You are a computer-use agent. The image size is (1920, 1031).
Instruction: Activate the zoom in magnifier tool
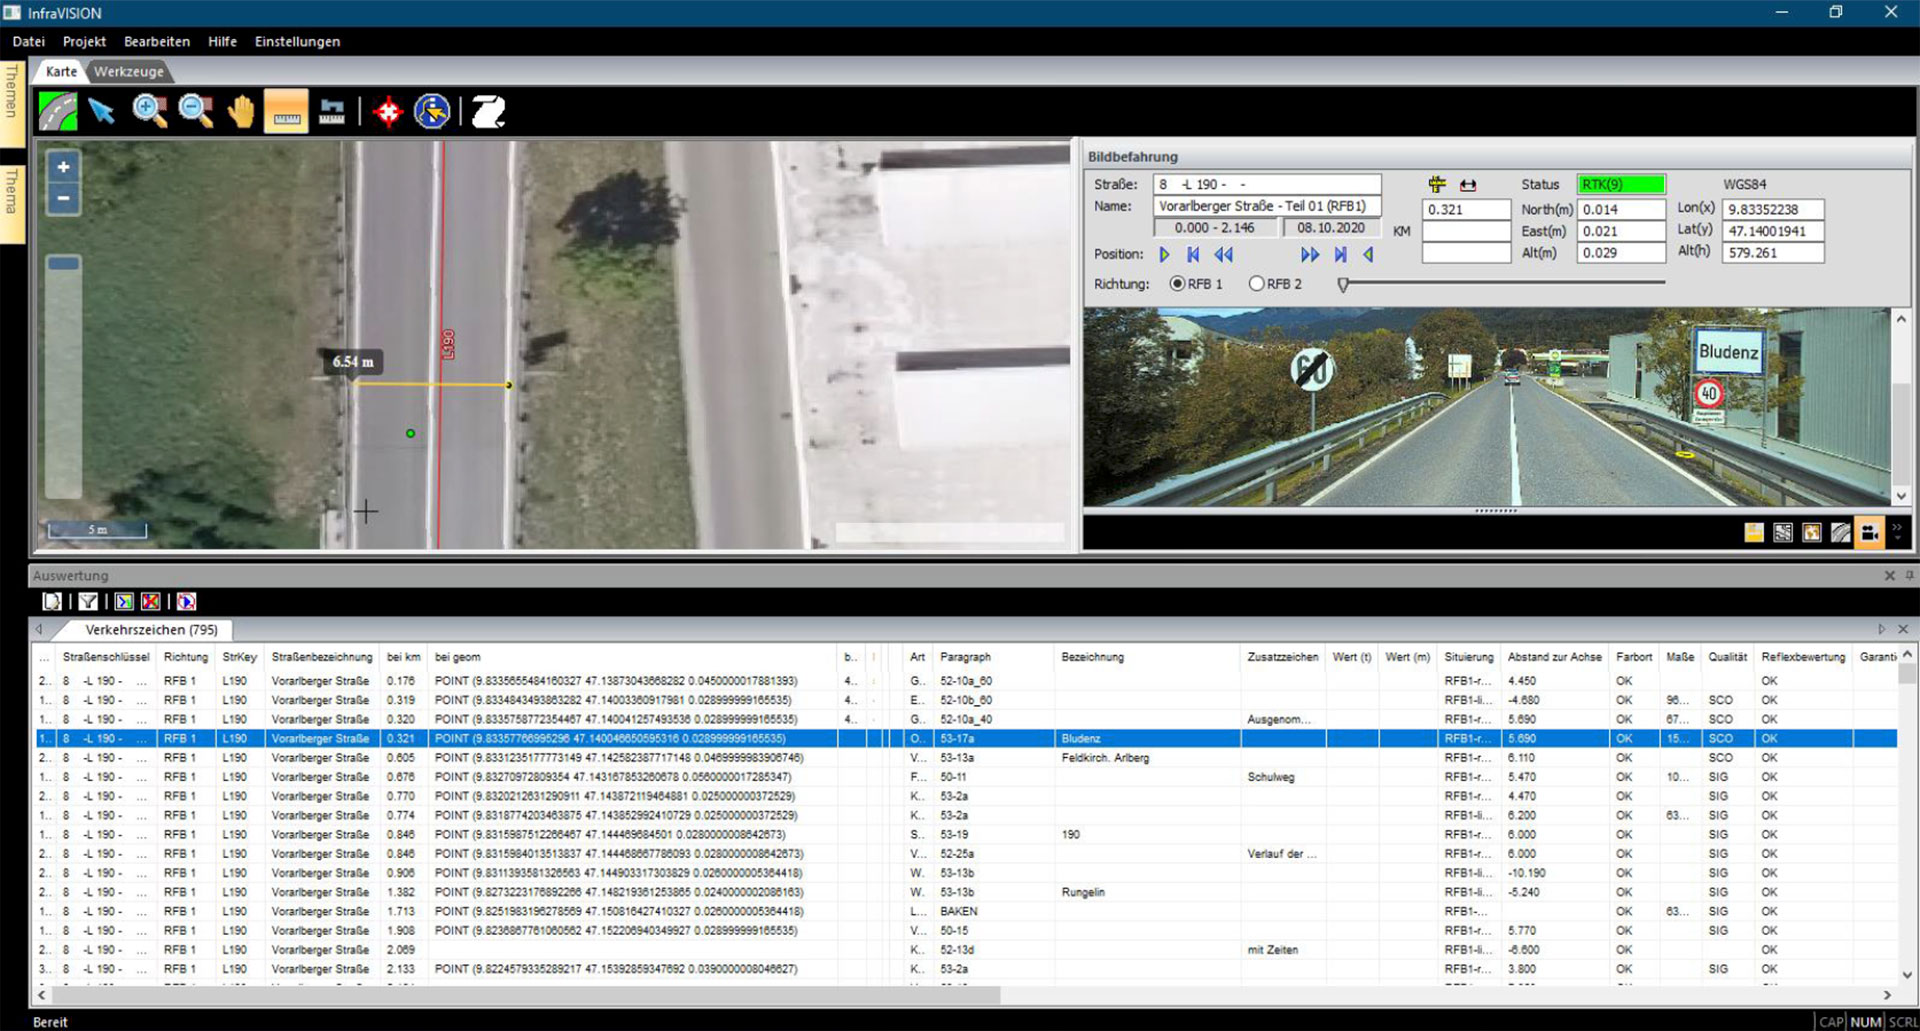pos(150,111)
